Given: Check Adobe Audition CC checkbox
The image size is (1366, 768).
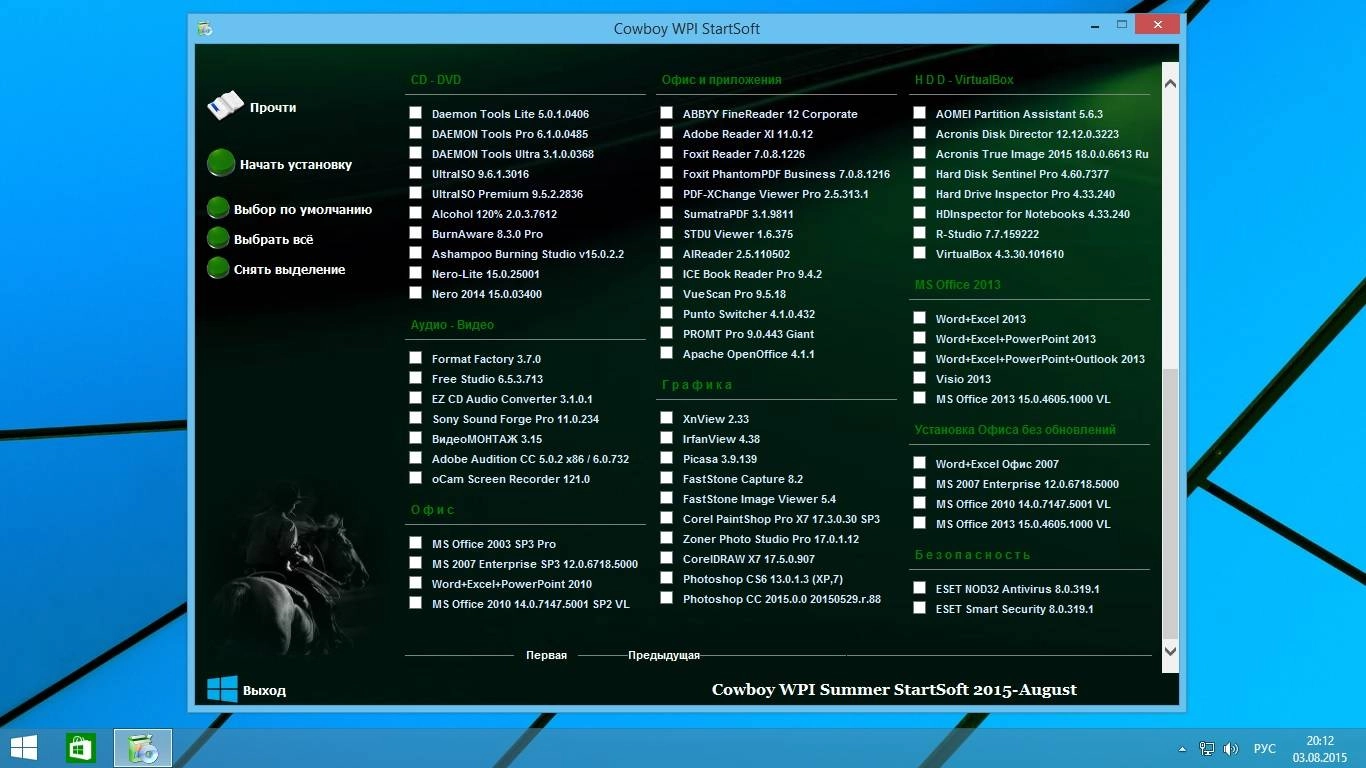Looking at the screenshot, I should [415, 458].
